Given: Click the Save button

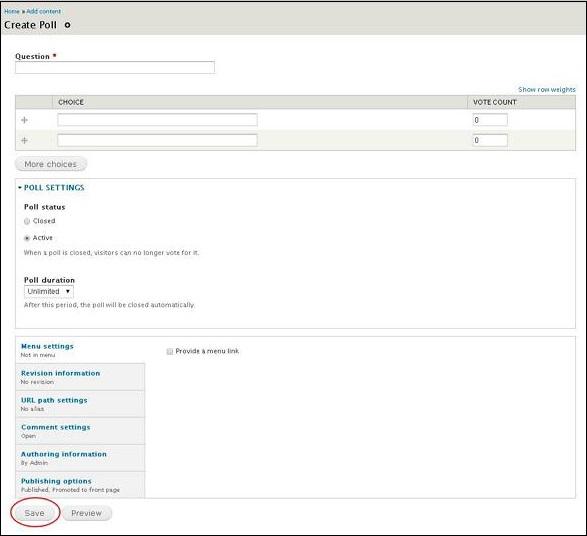Looking at the screenshot, I should click(35, 513).
